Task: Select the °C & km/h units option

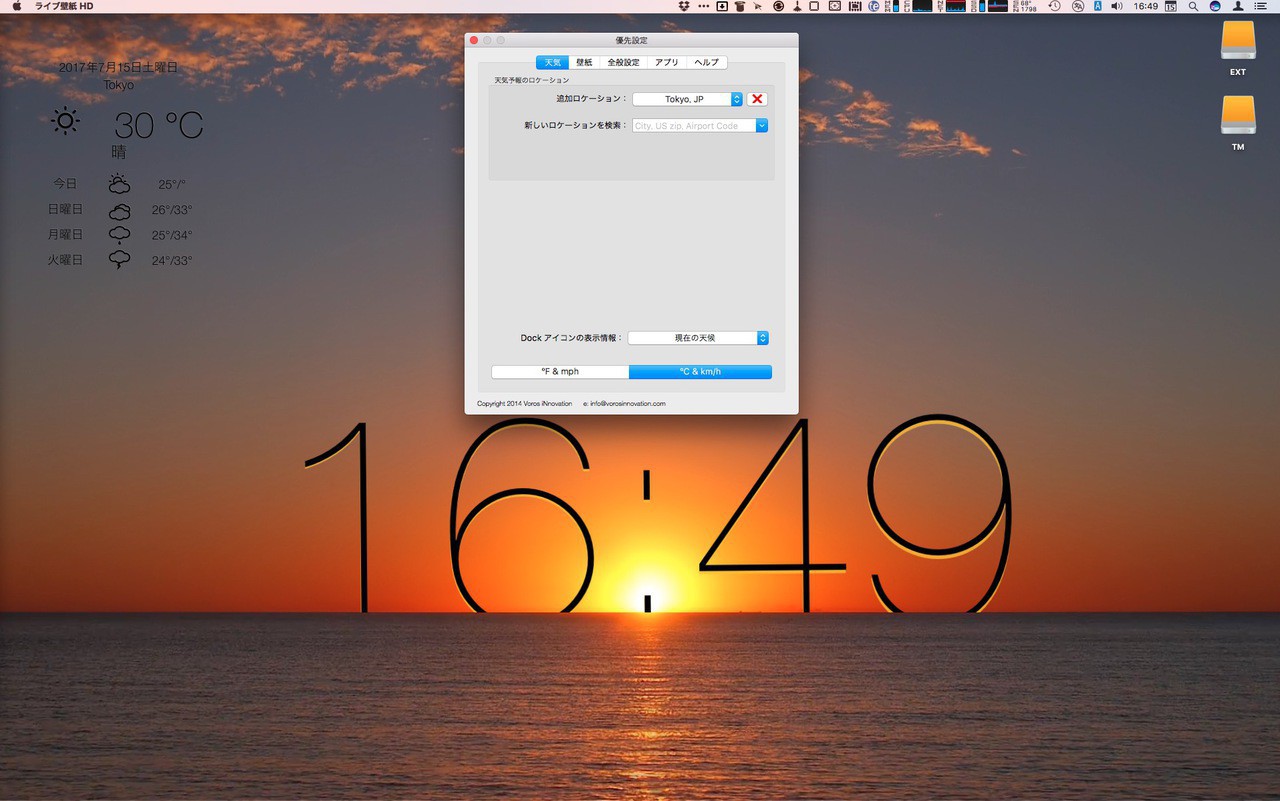Action: (700, 372)
